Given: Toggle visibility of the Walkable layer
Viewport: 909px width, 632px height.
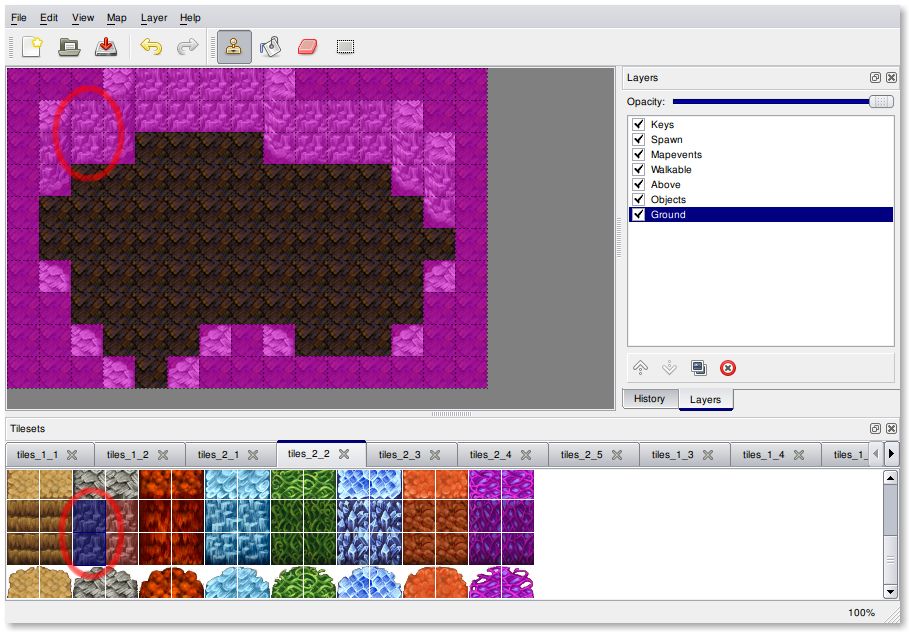Looking at the screenshot, I should (x=638, y=170).
